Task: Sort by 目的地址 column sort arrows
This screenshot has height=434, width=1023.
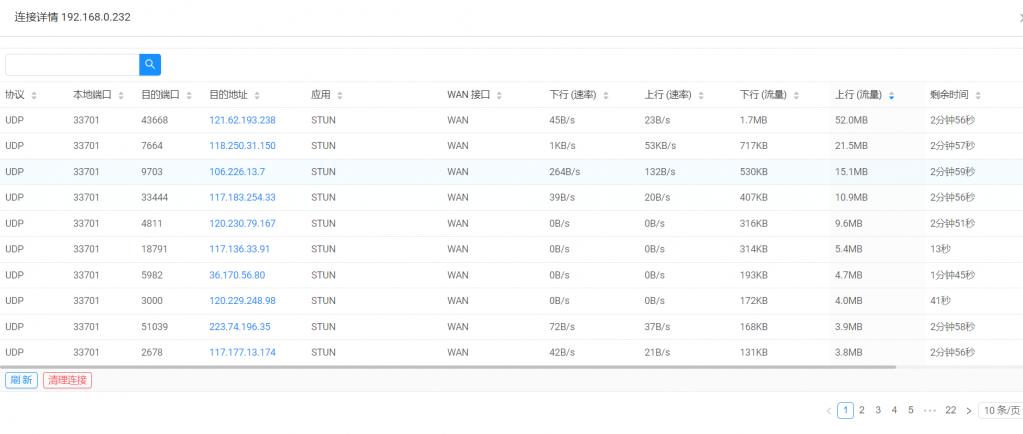Action: click(x=257, y=95)
